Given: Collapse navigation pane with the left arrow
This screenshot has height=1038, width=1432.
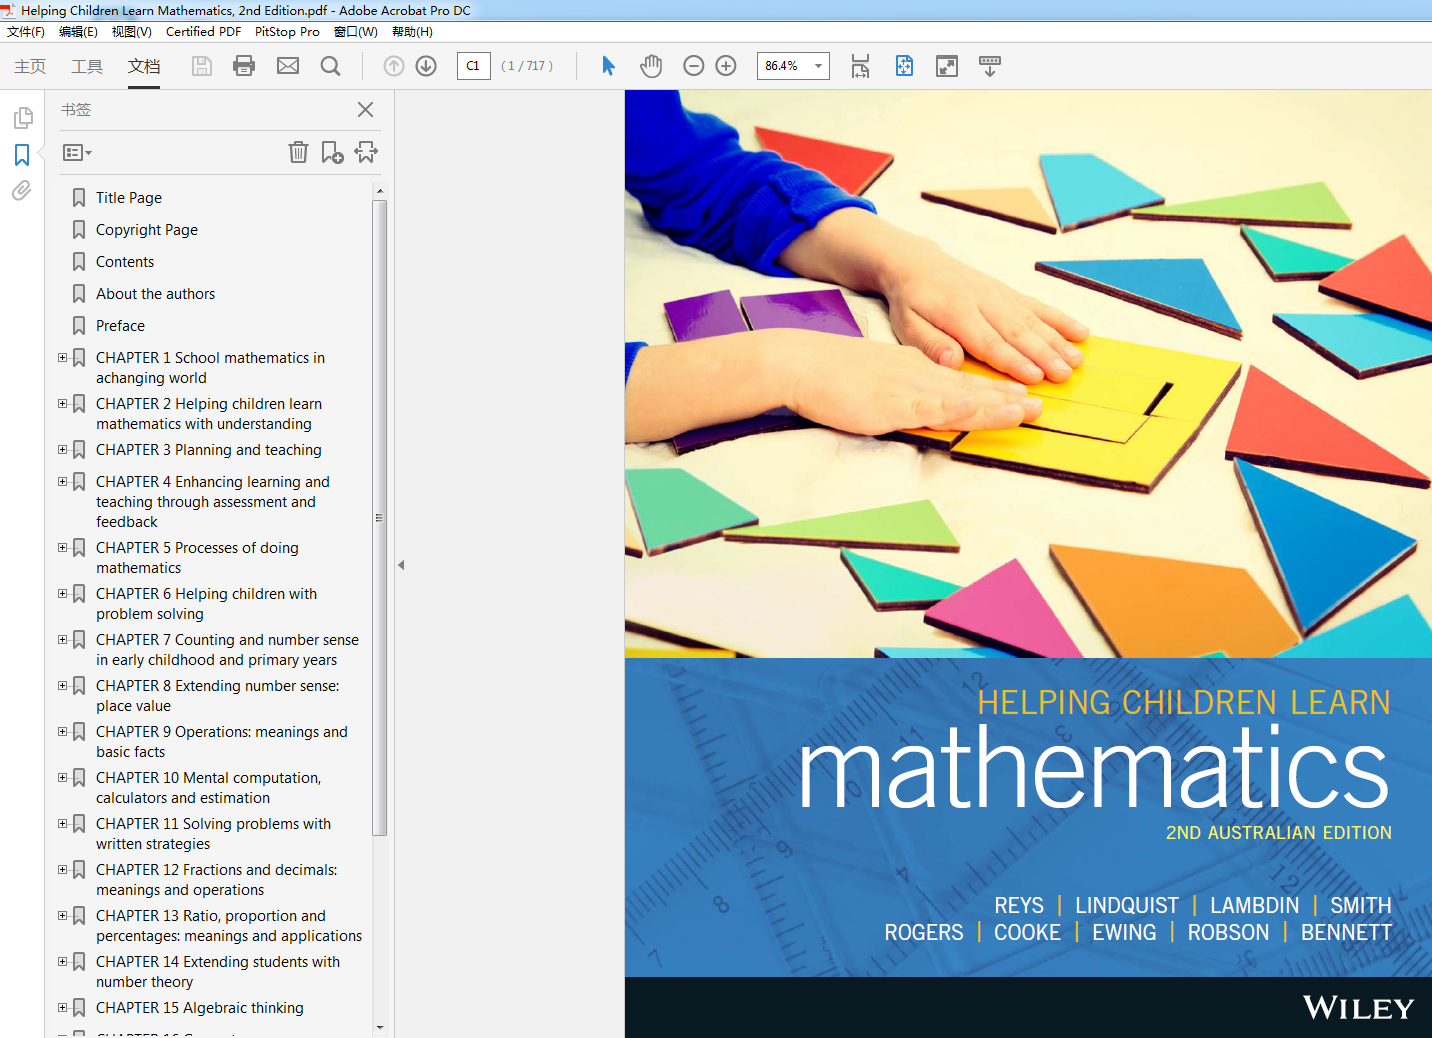Looking at the screenshot, I should [401, 565].
